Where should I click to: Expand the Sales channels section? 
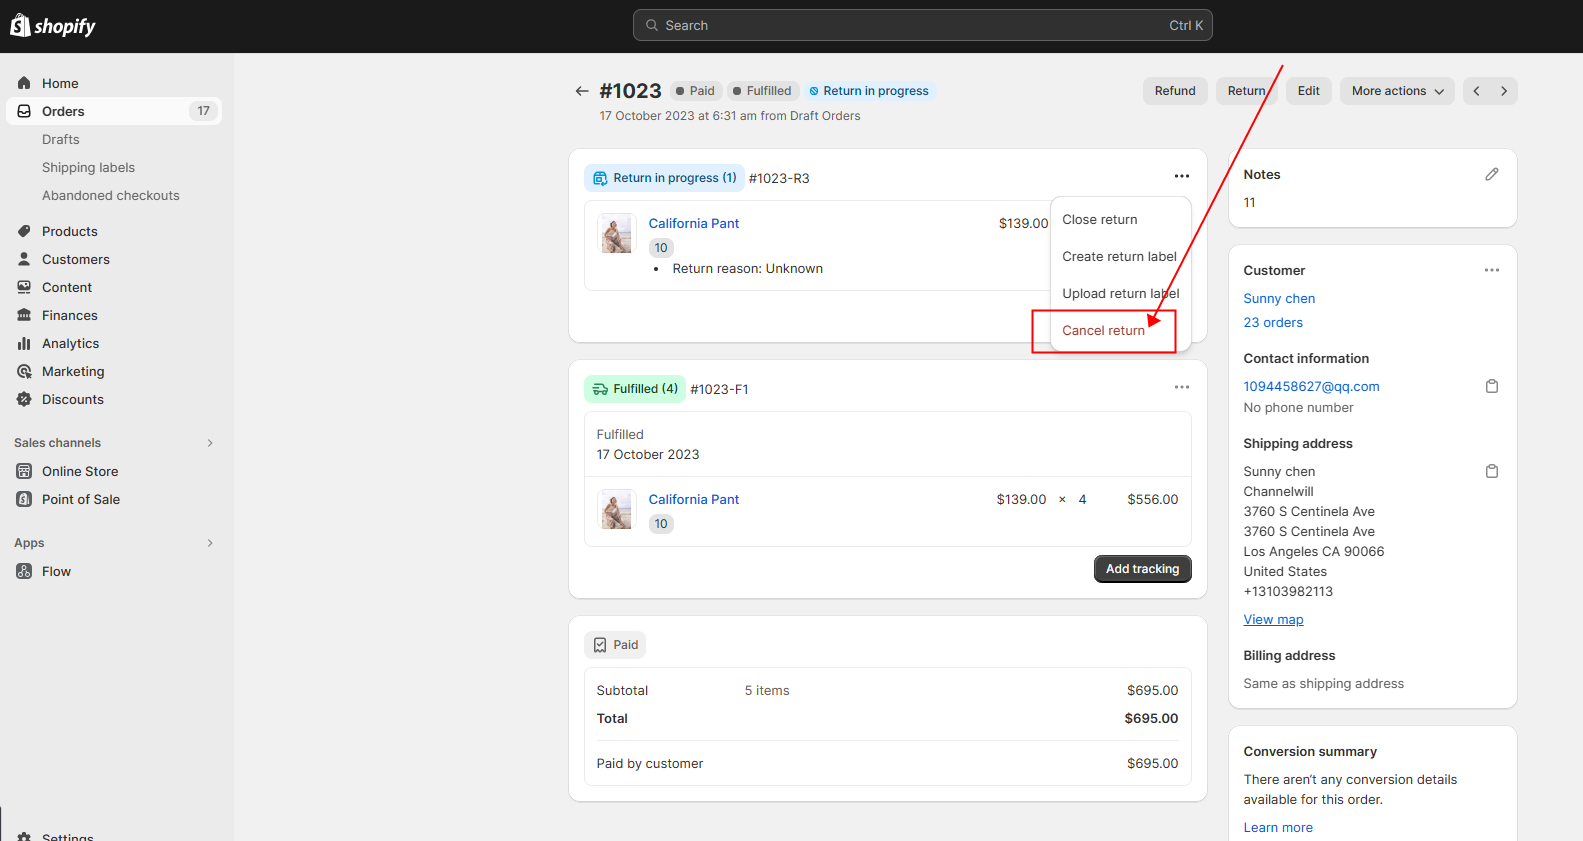click(x=209, y=443)
